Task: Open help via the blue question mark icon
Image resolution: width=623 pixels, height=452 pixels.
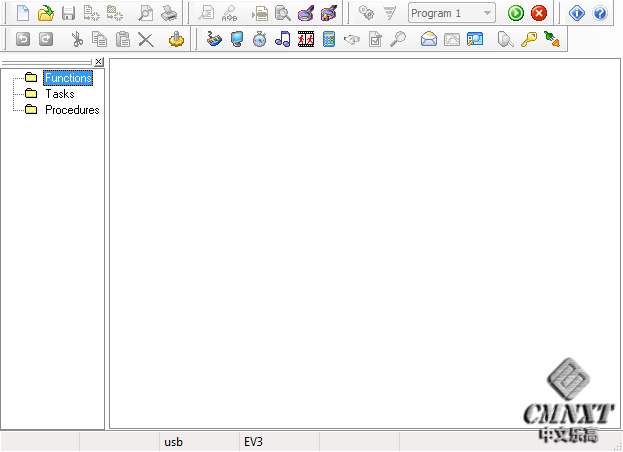Action: point(600,13)
